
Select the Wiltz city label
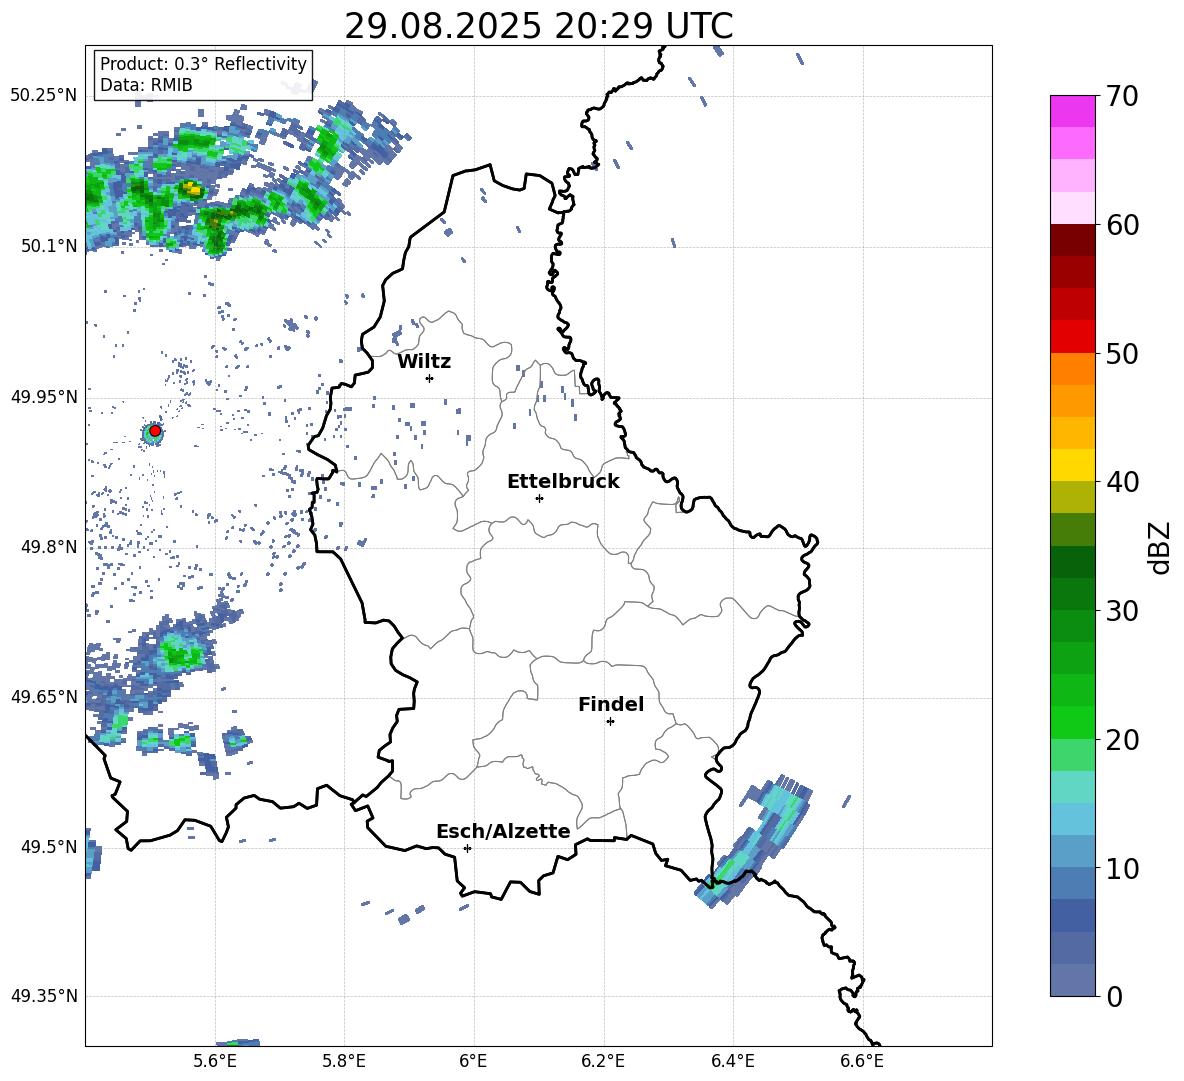click(x=424, y=362)
